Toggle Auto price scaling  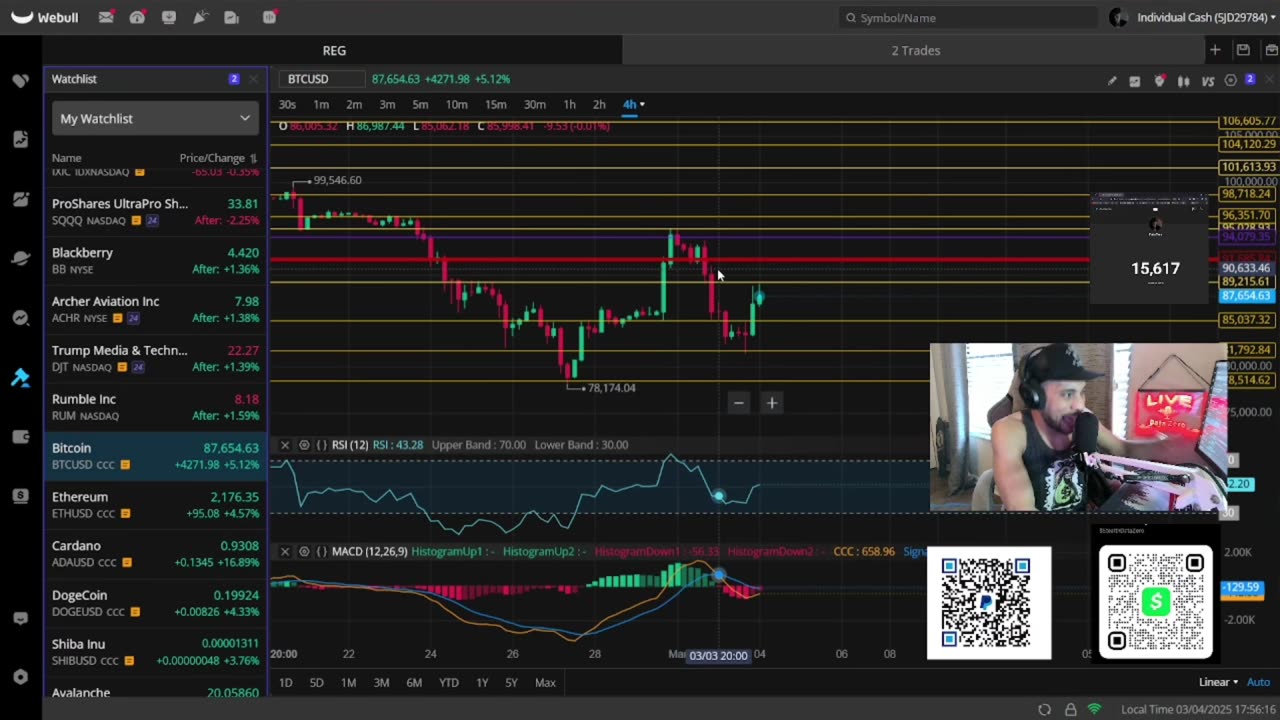point(1258,682)
